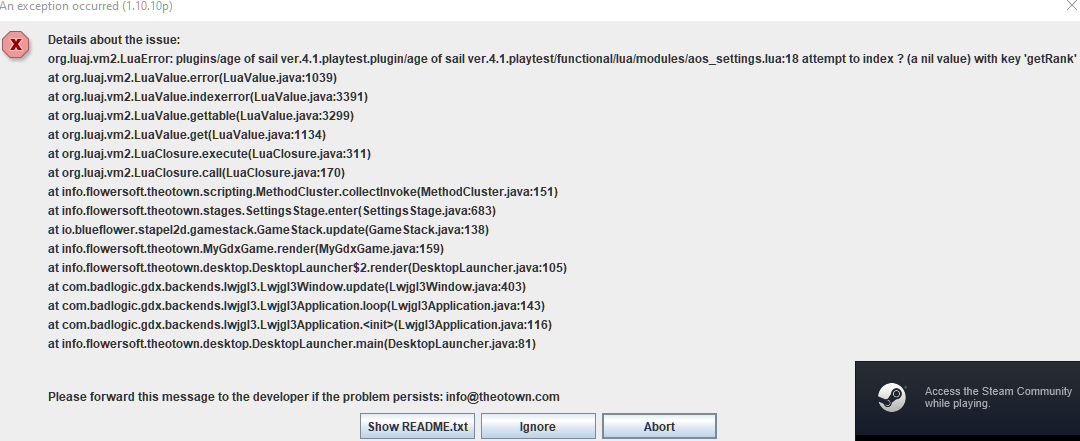Click the Lwjgl3Window.update stack trace line
Screen dimensions: 1080x441
click(287, 287)
